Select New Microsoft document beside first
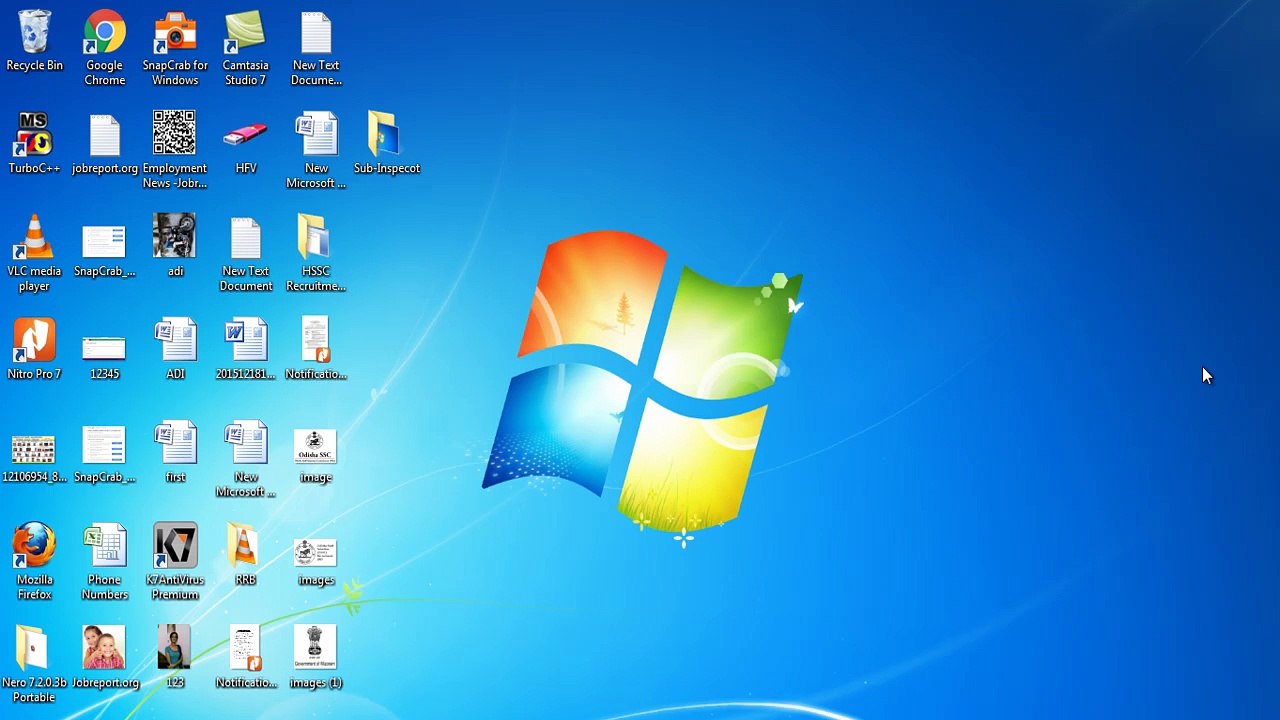Screen dimensions: 1280x720 [x=245, y=460]
